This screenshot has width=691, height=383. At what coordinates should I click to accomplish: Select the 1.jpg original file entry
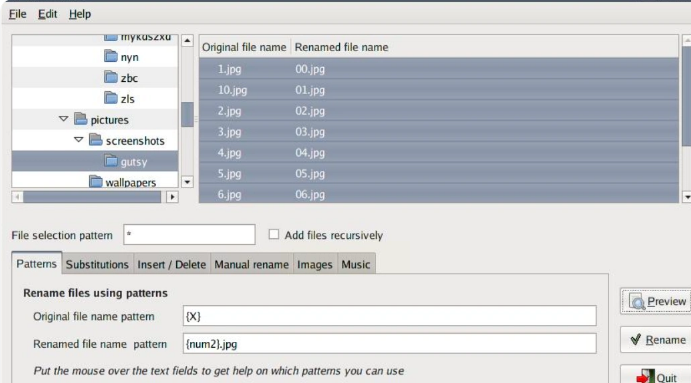(229, 69)
